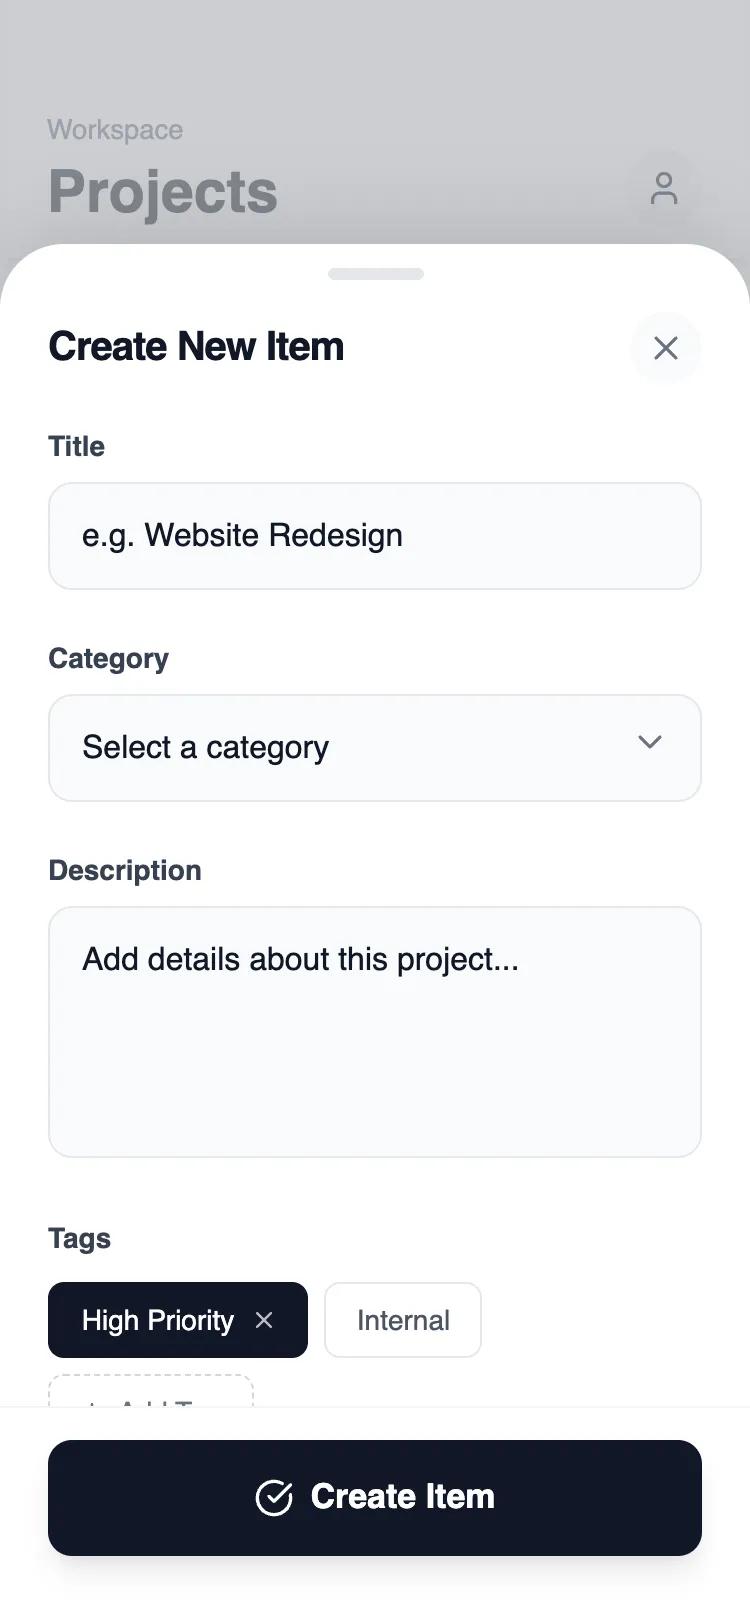Click the Description field label
Screen dimensions: 750x1624
(x=125, y=870)
